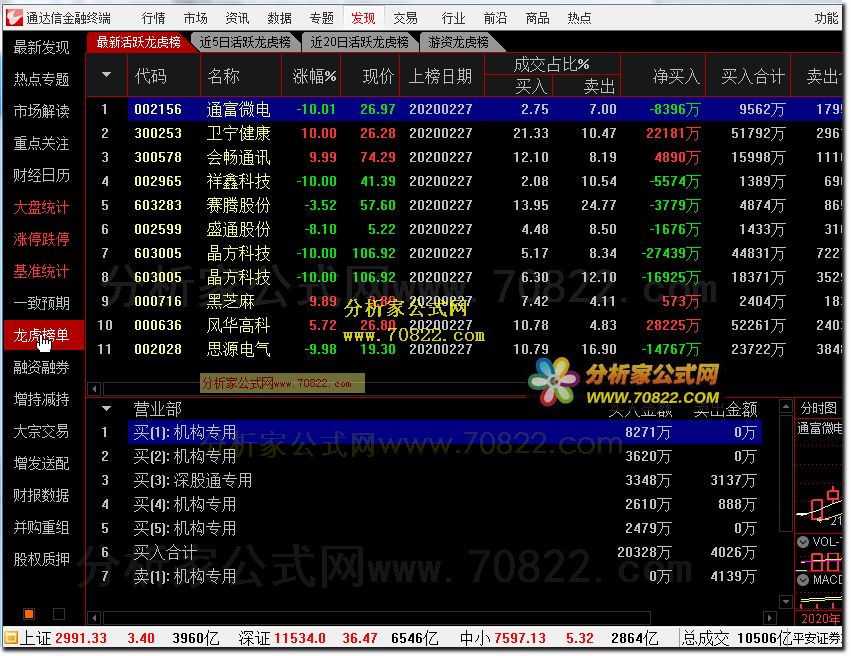Image resolution: width=851 pixels, height=656 pixels.
Task: Select the 发现 menu tab
Action: tap(363, 18)
